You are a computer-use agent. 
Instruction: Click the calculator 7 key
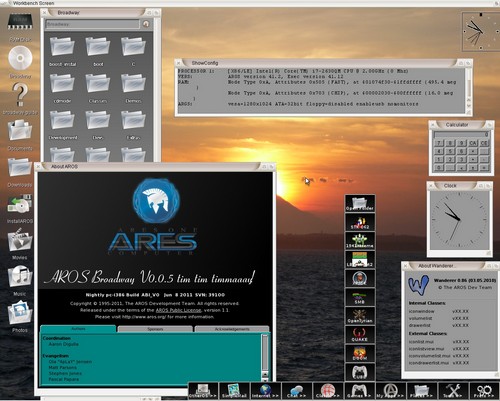(439, 143)
